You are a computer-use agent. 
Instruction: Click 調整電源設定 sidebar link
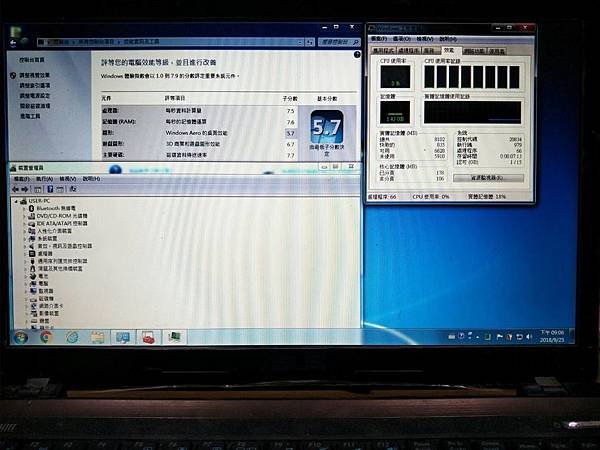click(34, 96)
